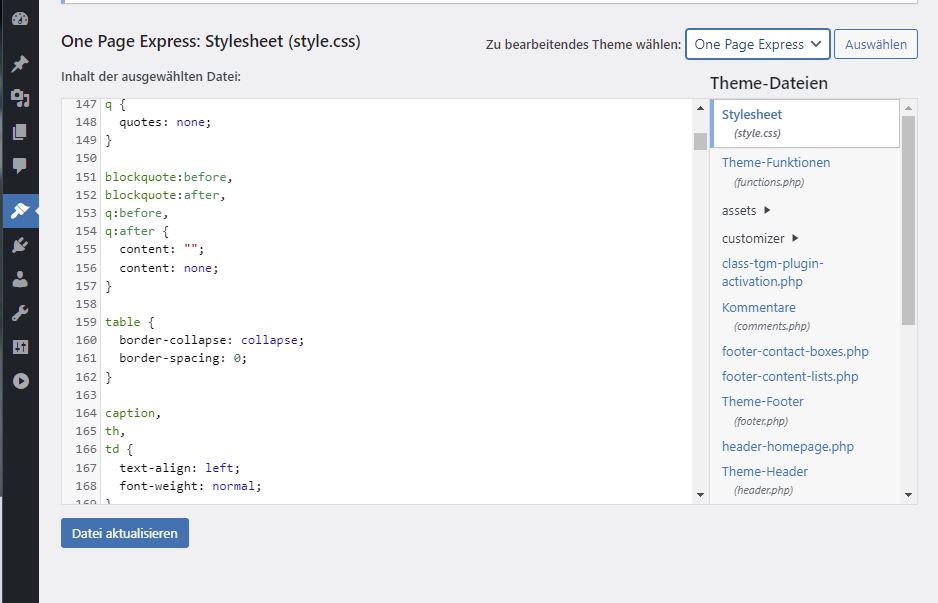Open the Media library icon
This screenshot has width=938, height=603.
[x=20, y=98]
